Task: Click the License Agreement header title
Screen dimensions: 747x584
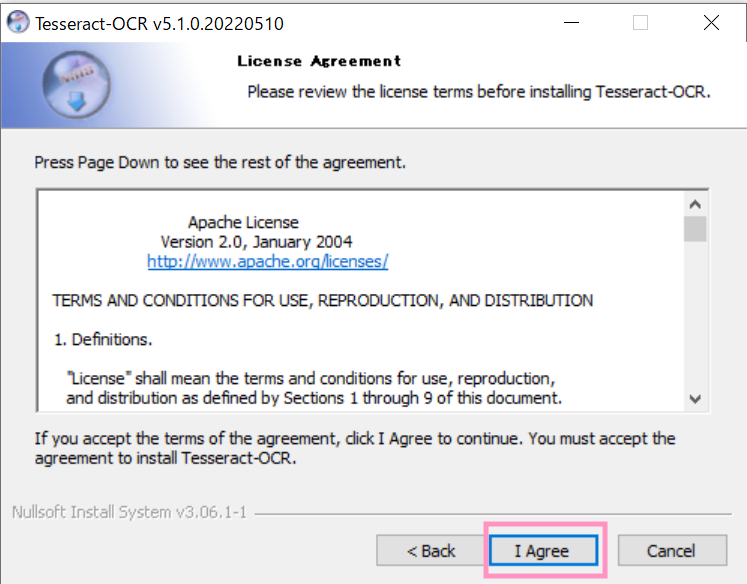Action: 319,61
